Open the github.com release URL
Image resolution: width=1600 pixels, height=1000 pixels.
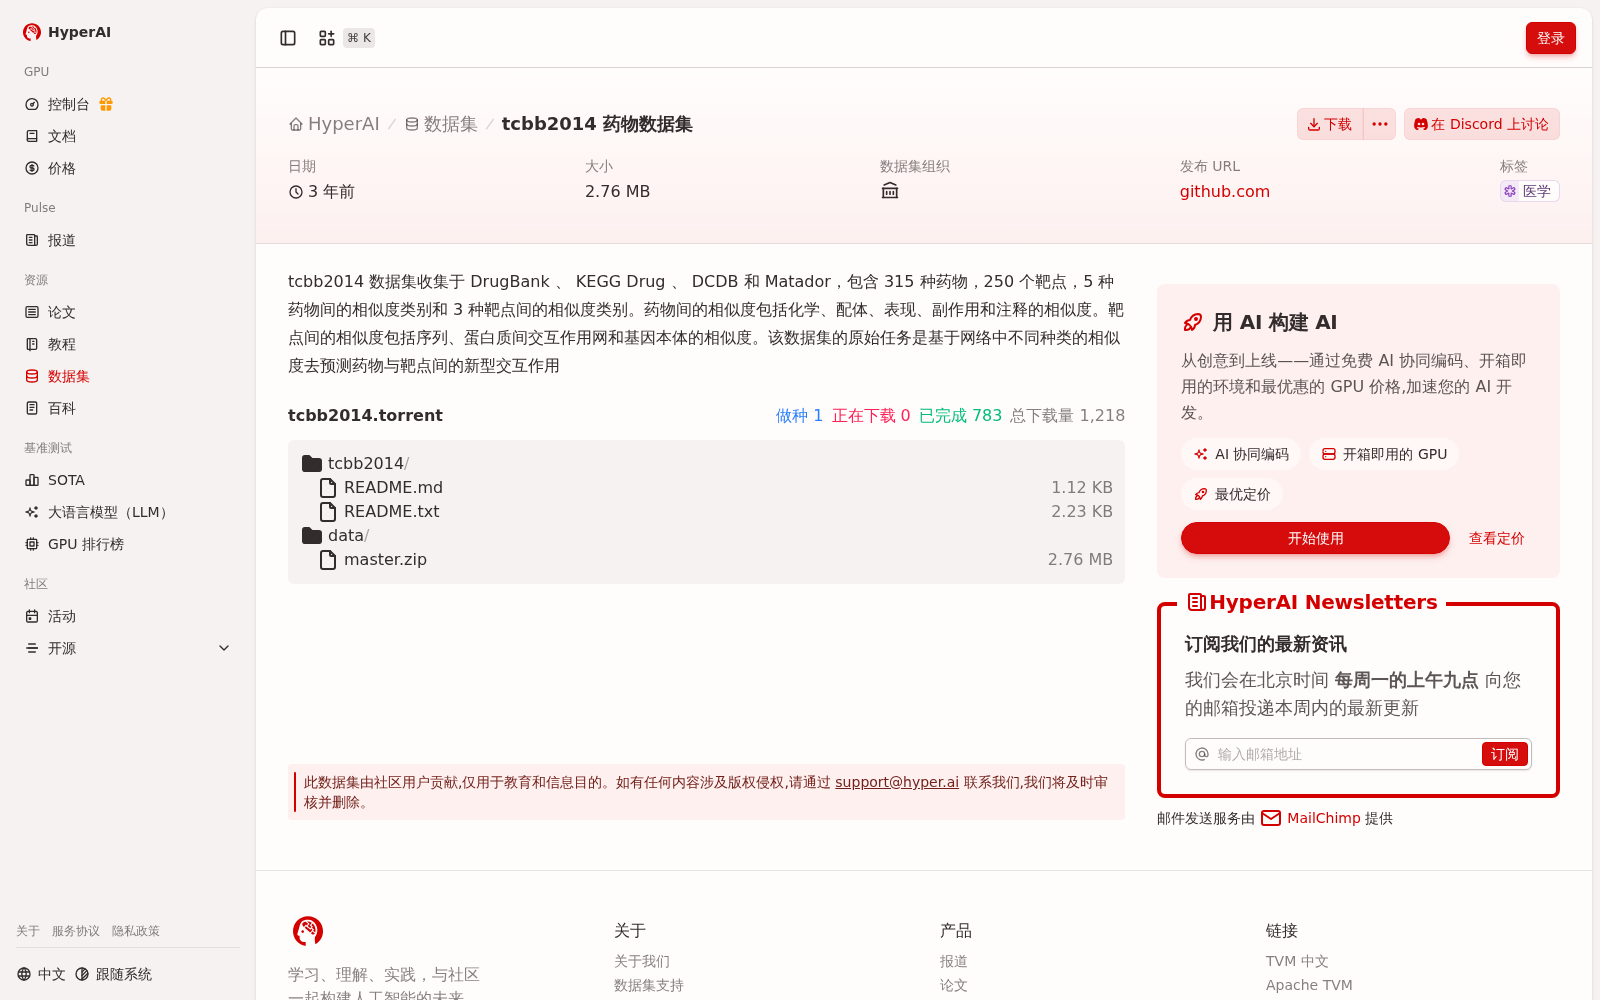1224,191
